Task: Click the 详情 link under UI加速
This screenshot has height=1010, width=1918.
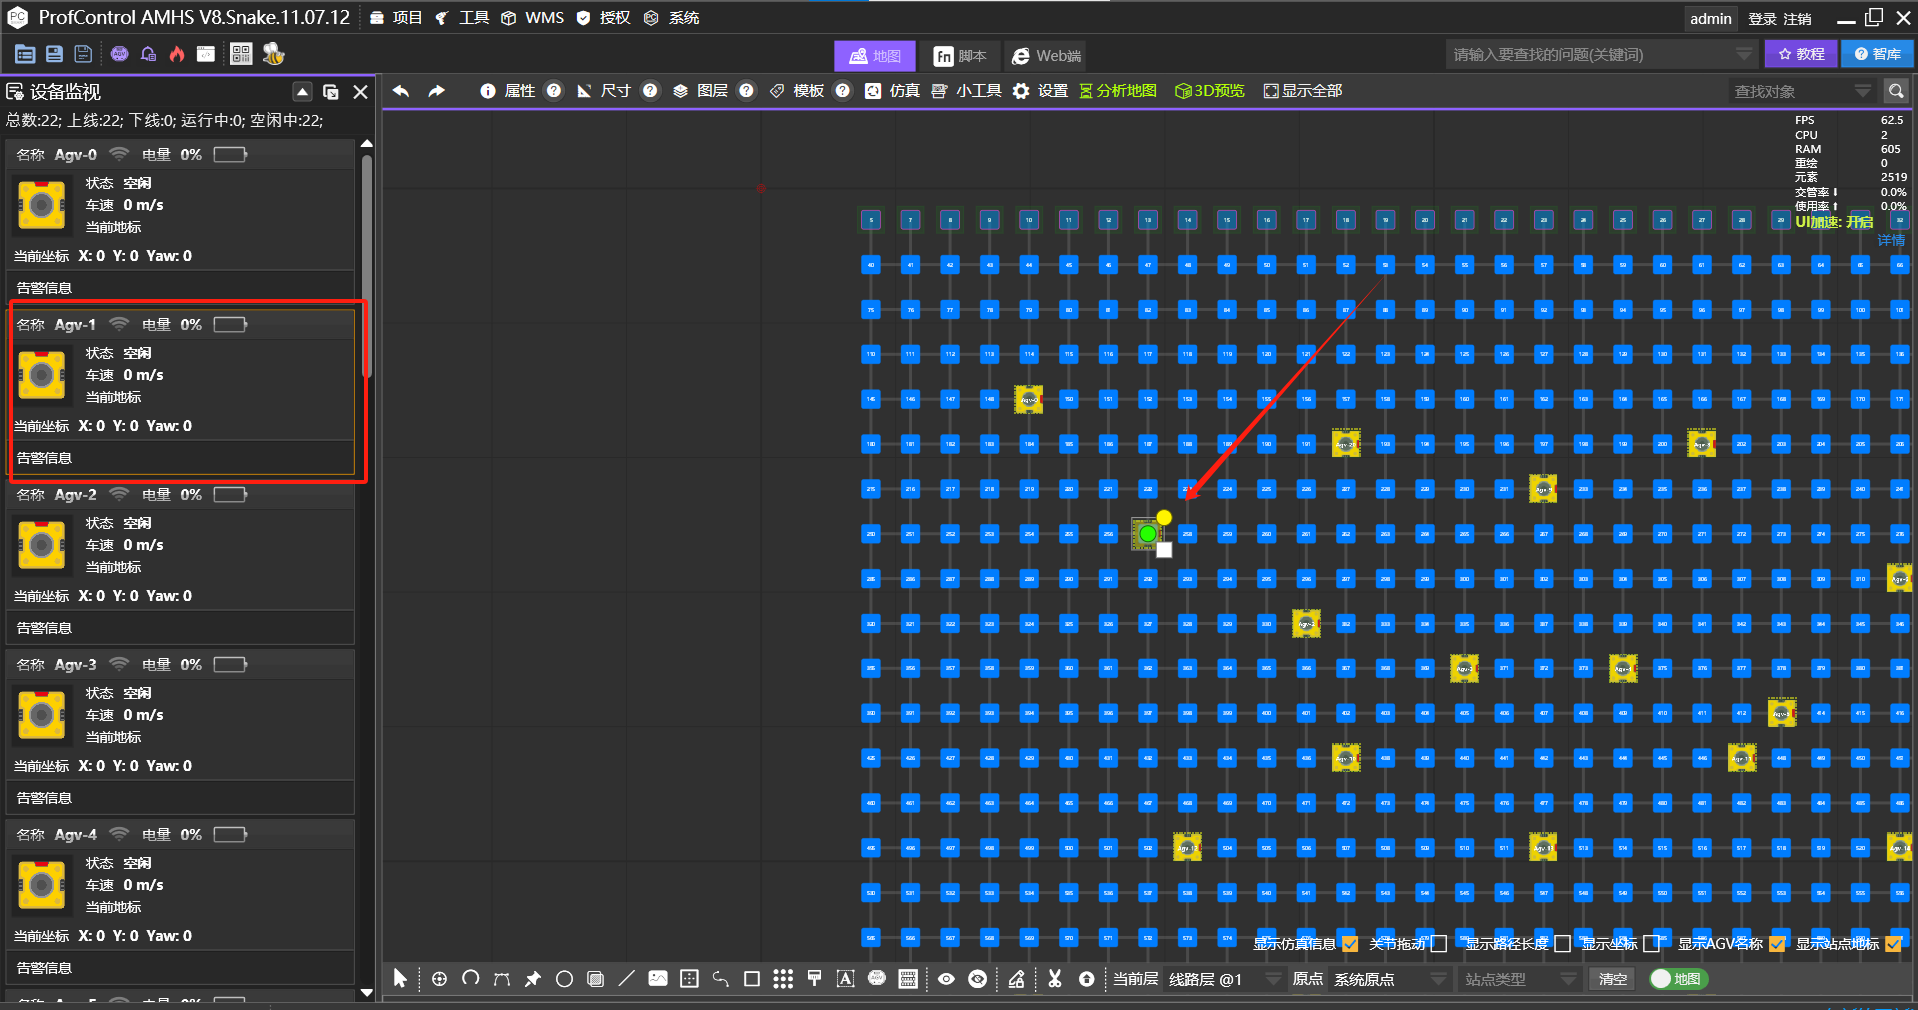Action: tap(1890, 240)
